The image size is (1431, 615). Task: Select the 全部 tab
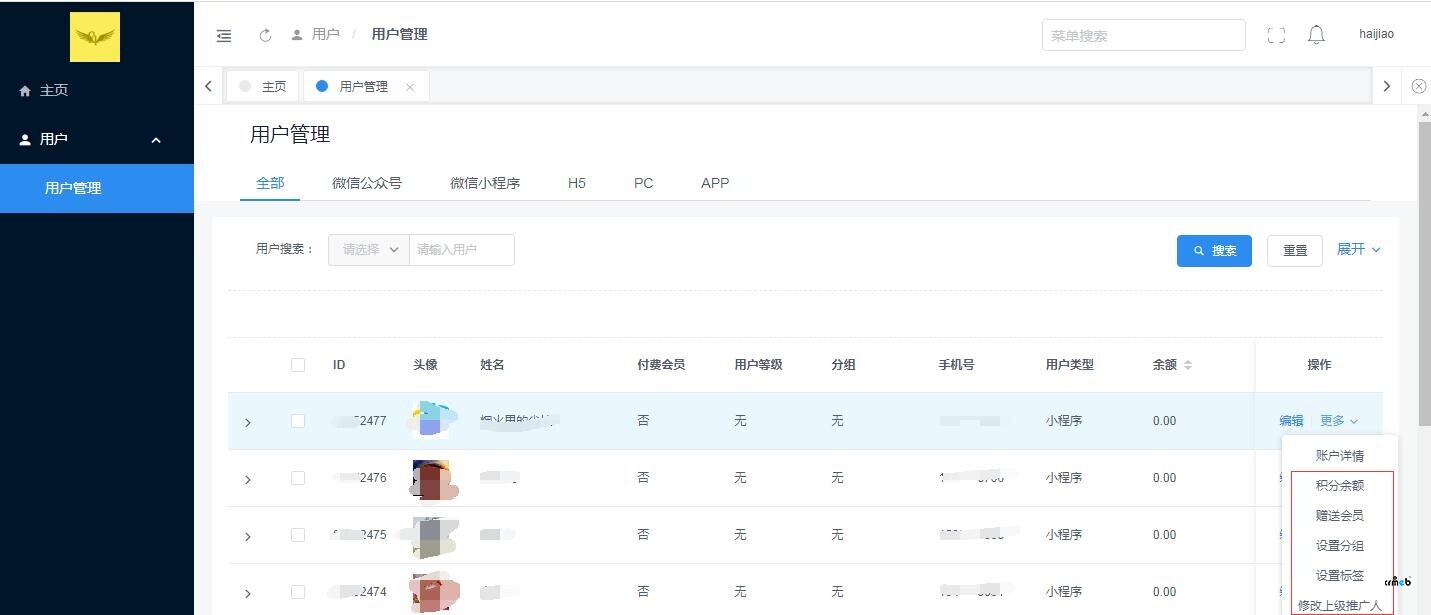(x=270, y=183)
